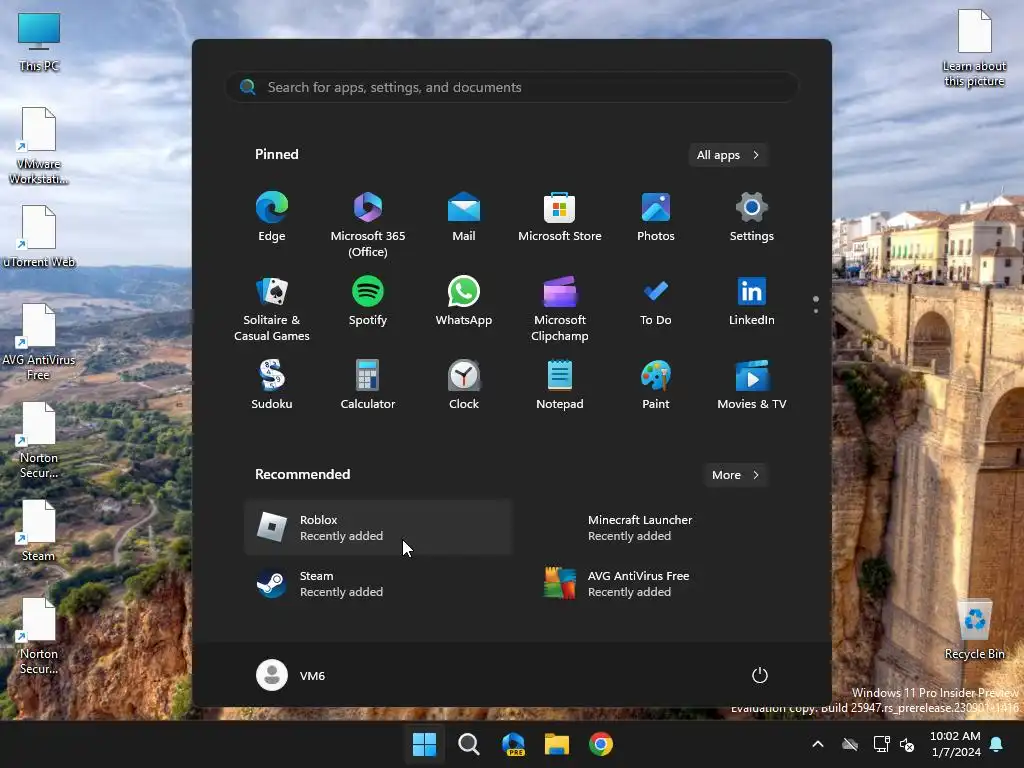The width and height of the screenshot is (1024, 768).
Task: Select uTorrent Web desktop shortcut
Action: coord(39,236)
